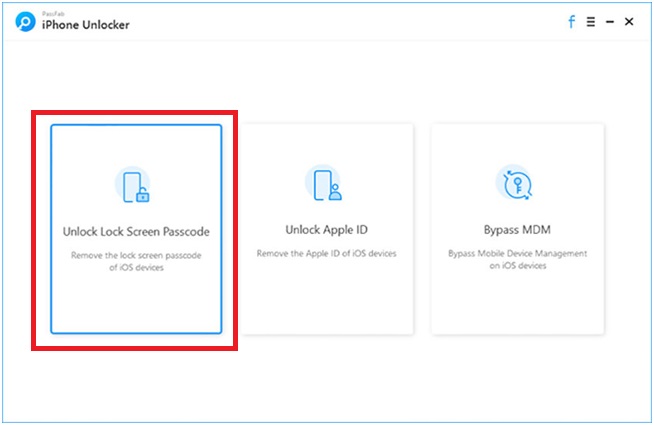654x425 pixels.
Task: Select the Unlock Apple ID title
Action: [327, 230]
